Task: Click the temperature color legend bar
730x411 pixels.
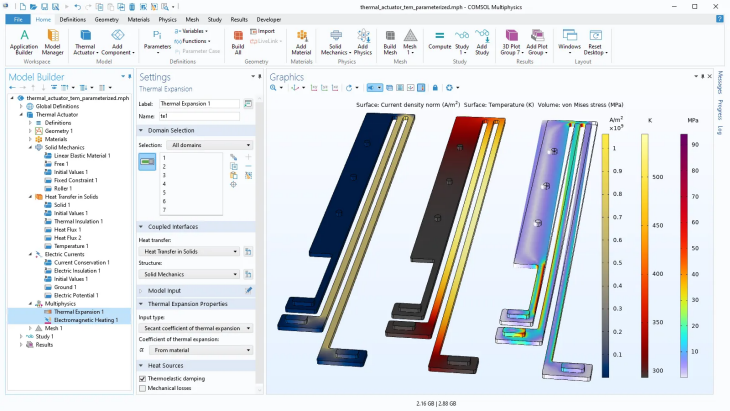Action: [x=645, y=256]
